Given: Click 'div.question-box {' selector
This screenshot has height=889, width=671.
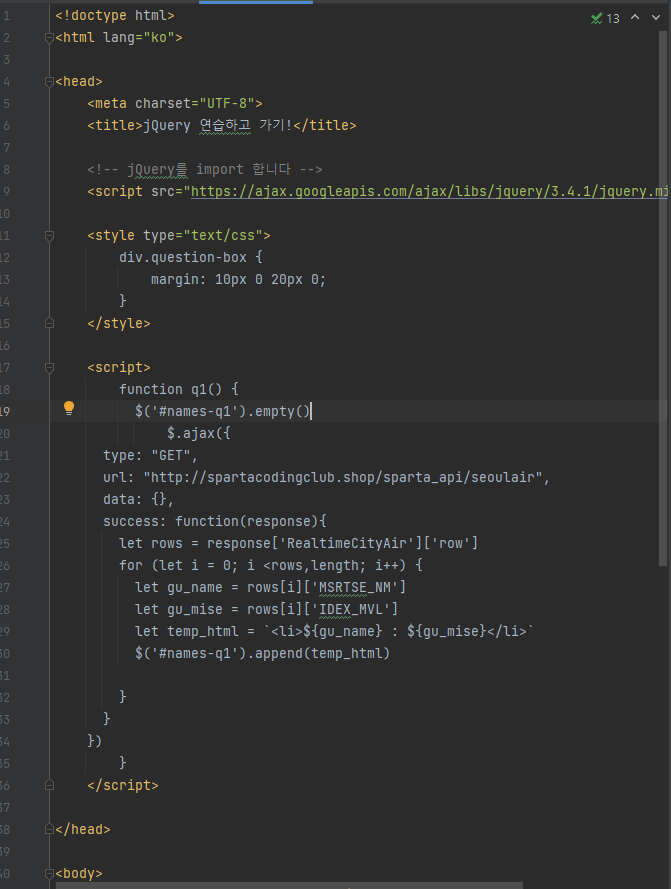Looking at the screenshot, I should [x=191, y=257].
